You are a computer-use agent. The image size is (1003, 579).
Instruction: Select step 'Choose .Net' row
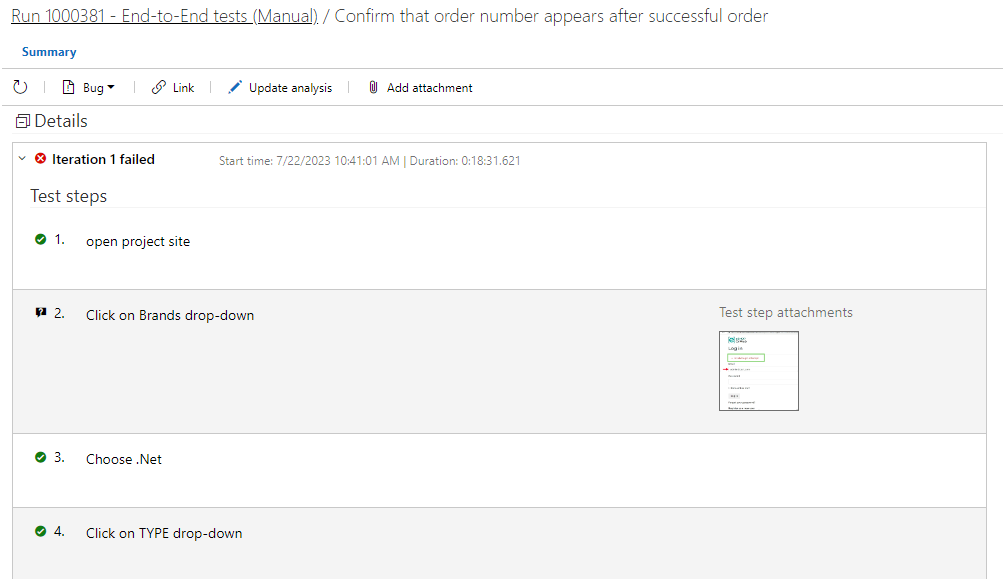pyautogui.click(x=500, y=471)
